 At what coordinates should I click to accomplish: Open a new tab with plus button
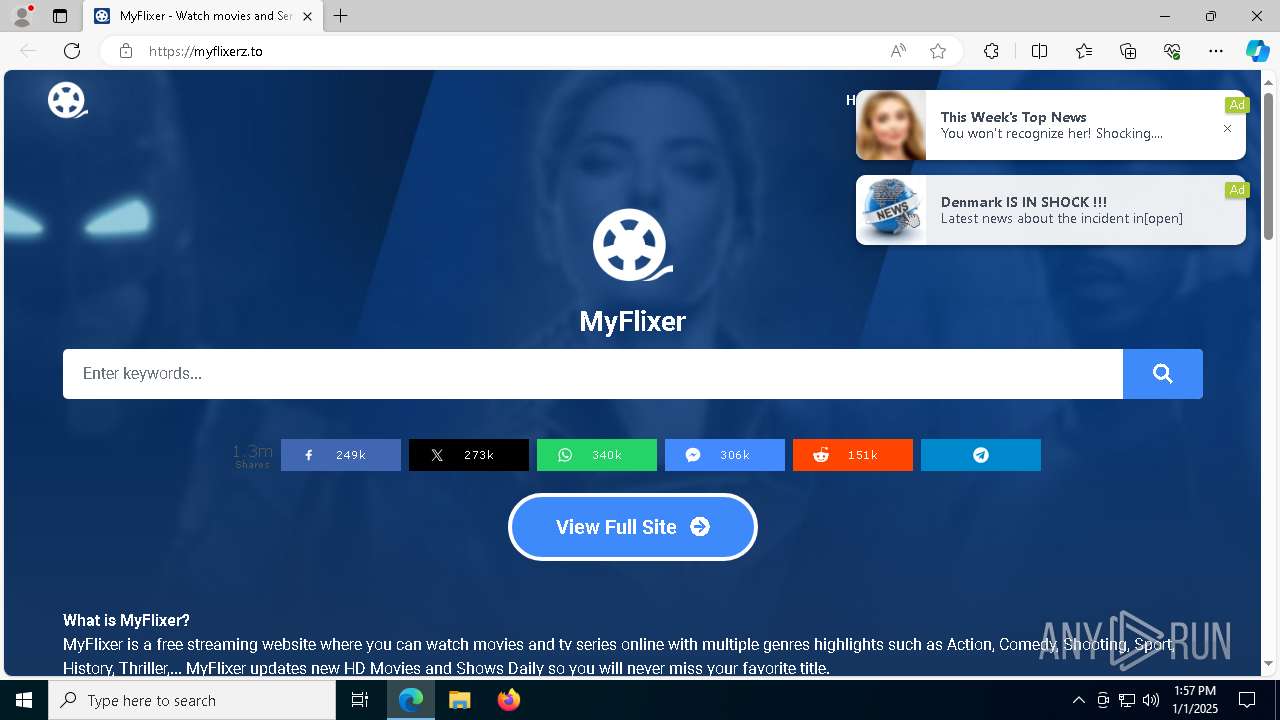[x=341, y=16]
